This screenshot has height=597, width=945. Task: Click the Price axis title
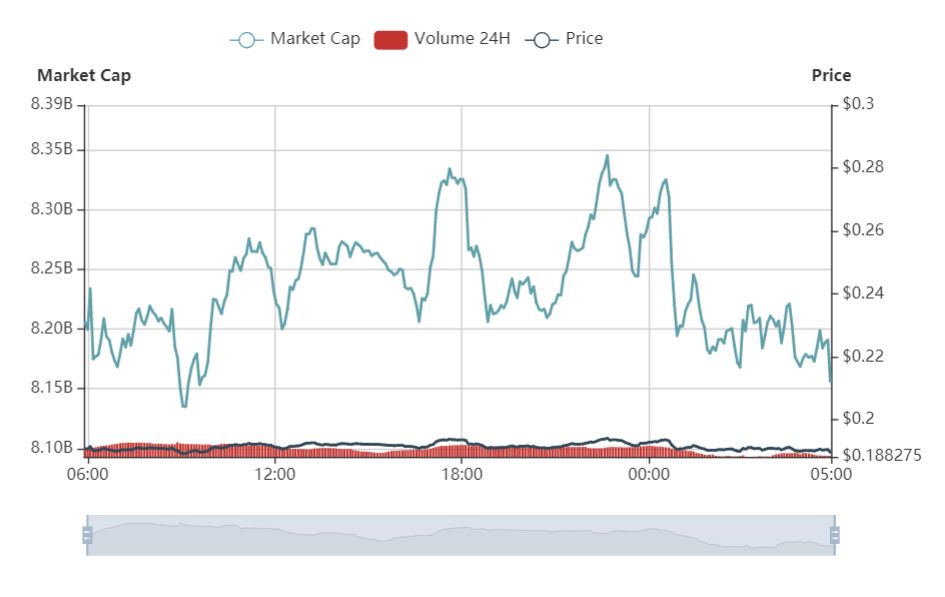(831, 75)
